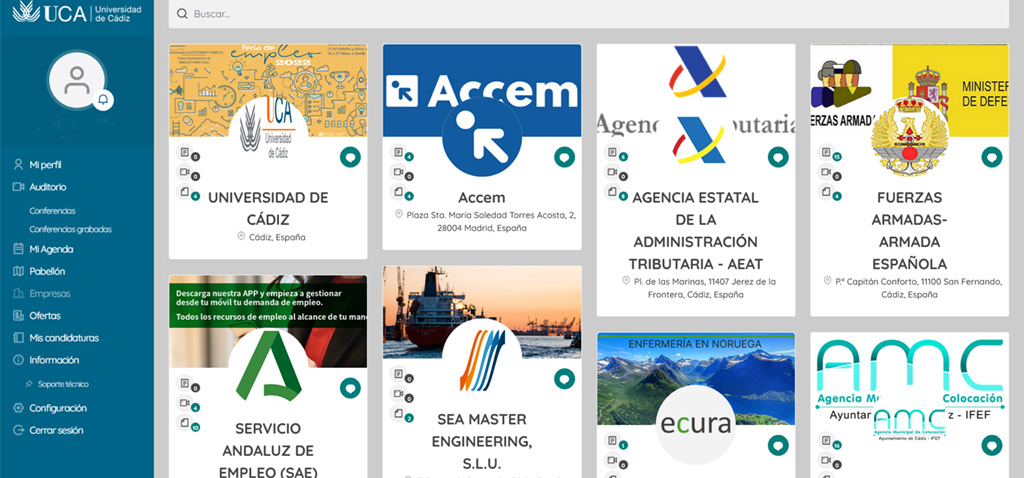The image size is (1024, 478).
Task: Open the Agencia Municipal de Colocación banner
Action: pos(909,380)
